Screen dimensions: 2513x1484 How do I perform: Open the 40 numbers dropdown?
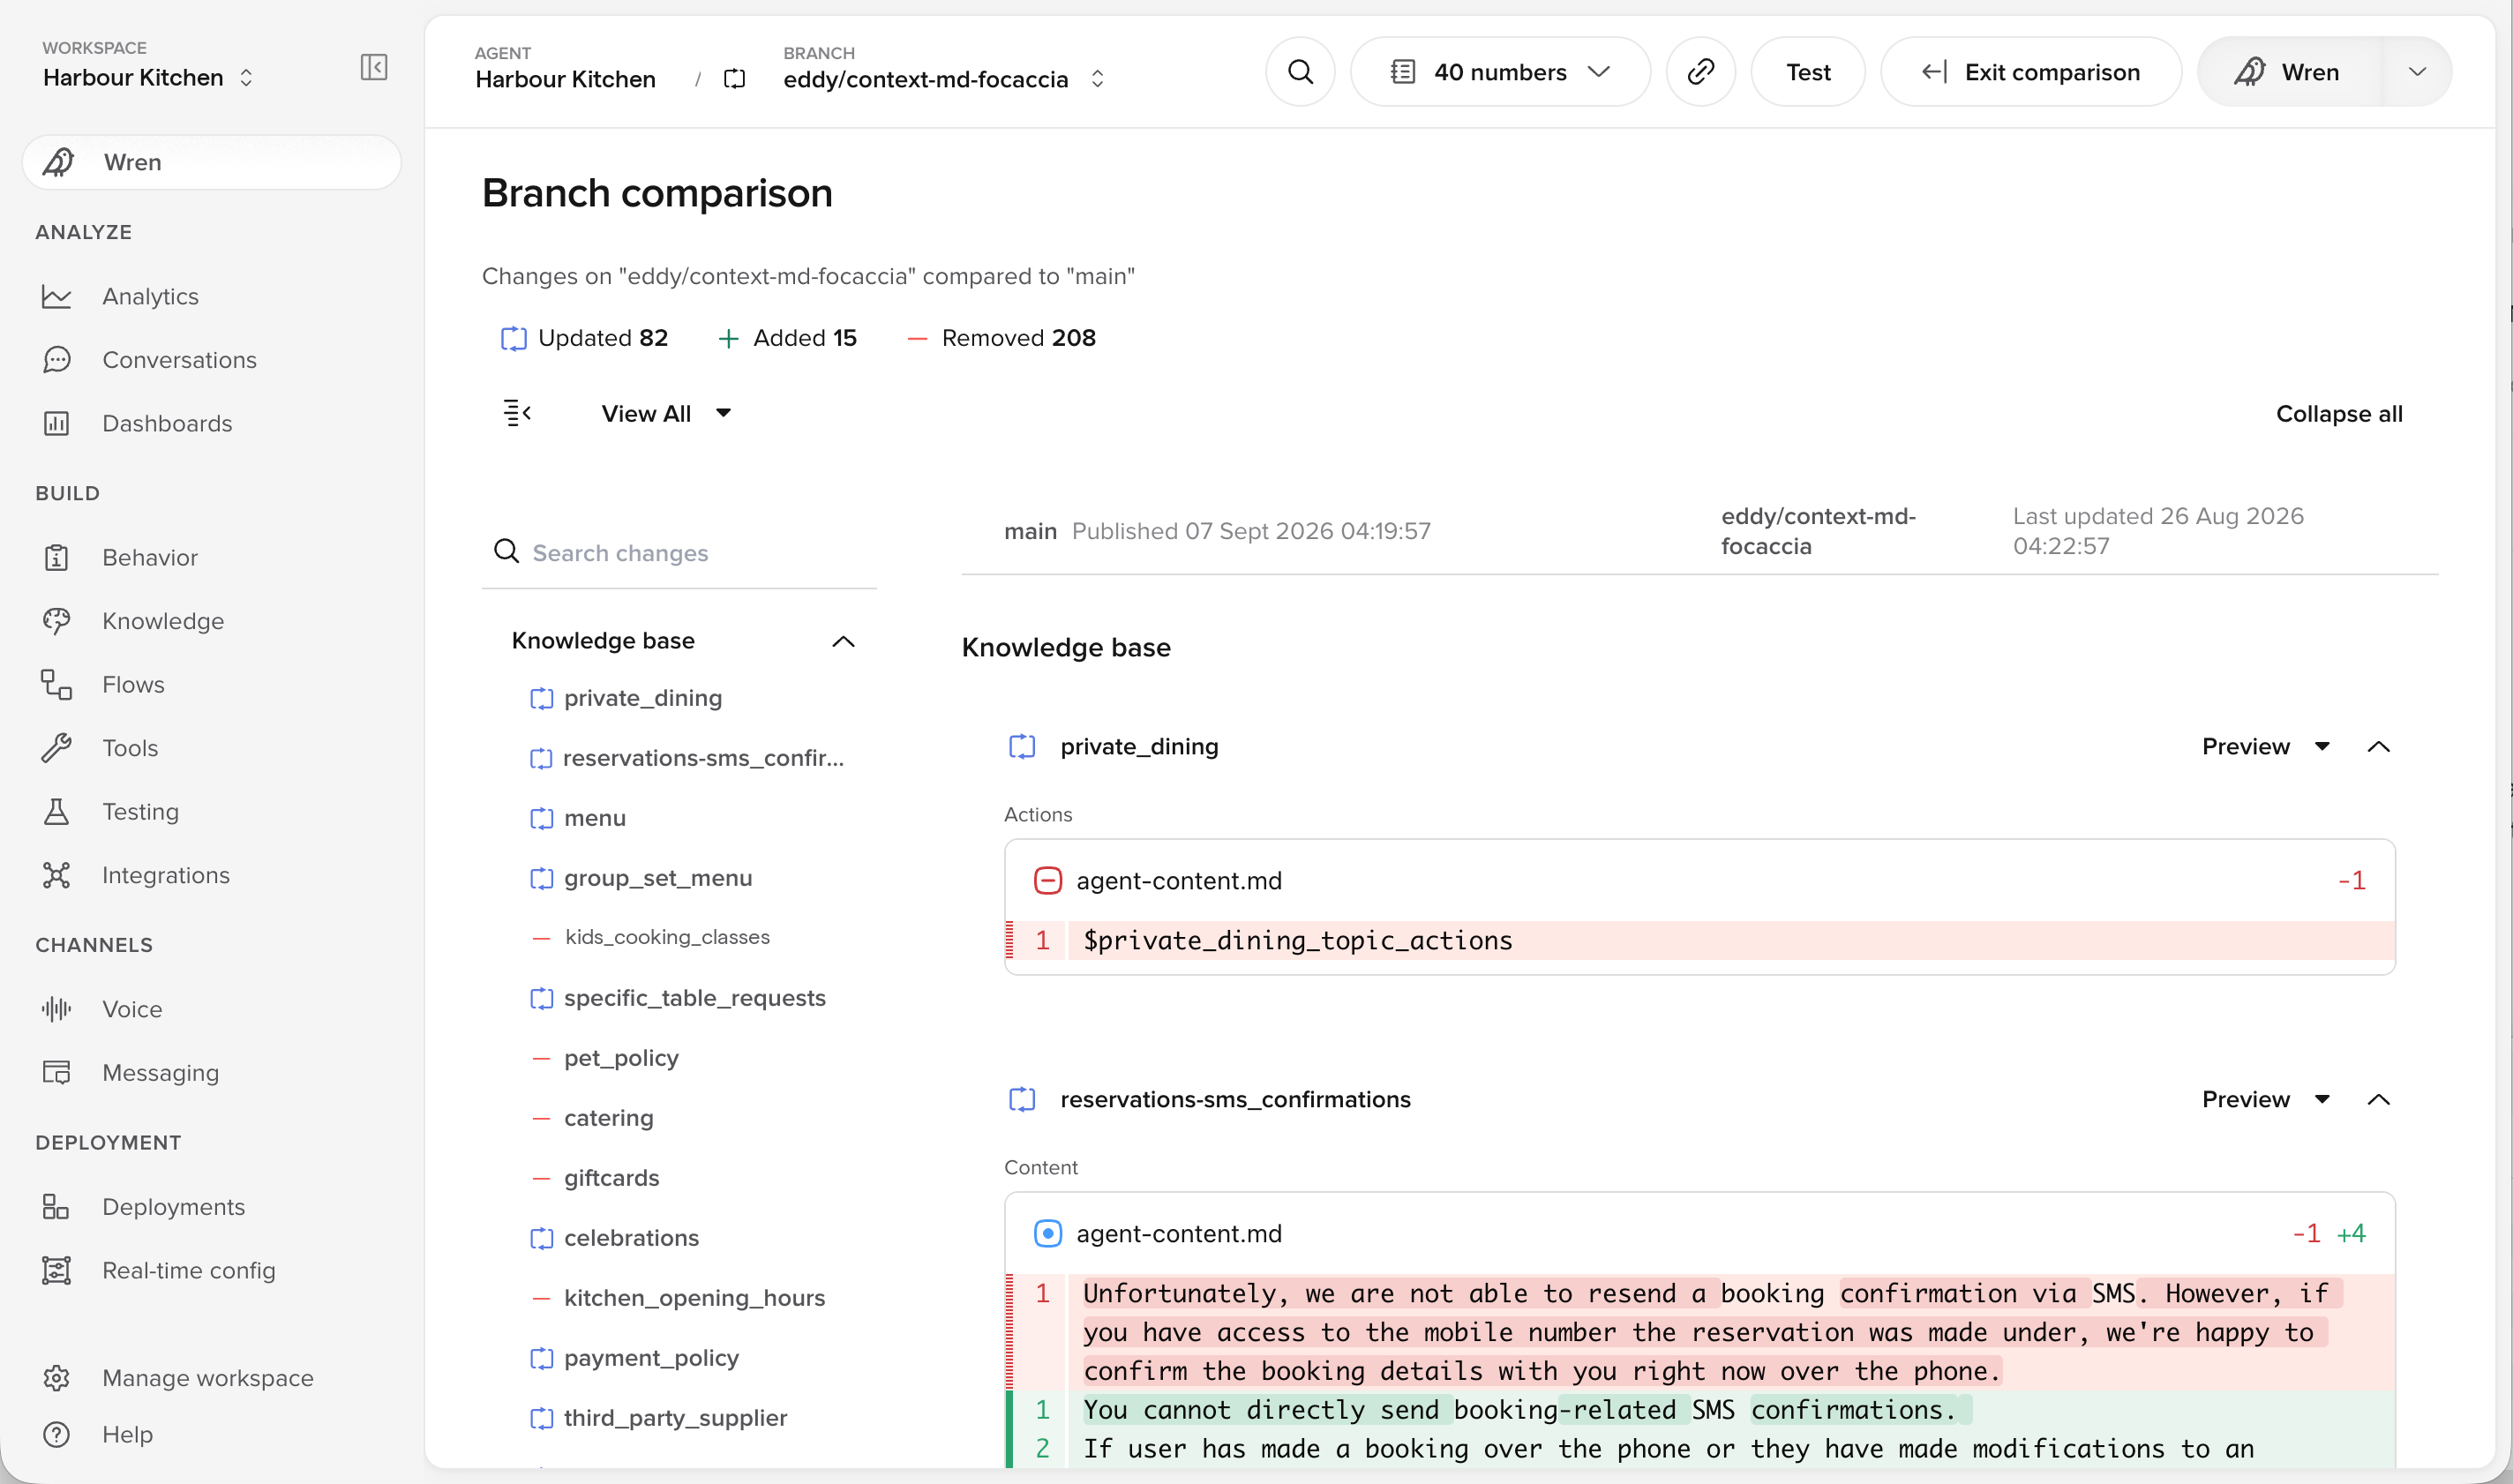pyautogui.click(x=1500, y=72)
